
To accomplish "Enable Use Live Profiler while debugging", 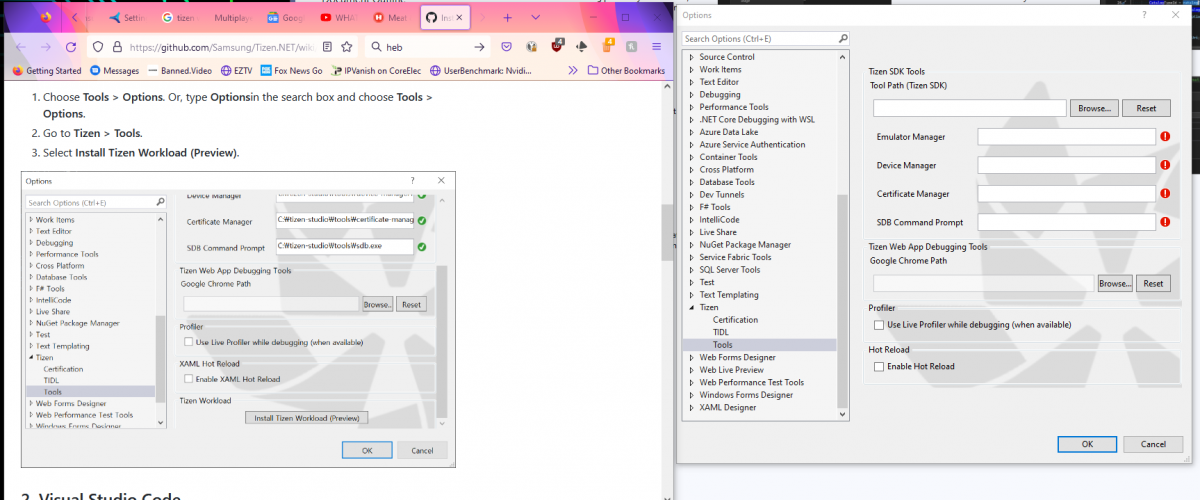I will point(879,325).
